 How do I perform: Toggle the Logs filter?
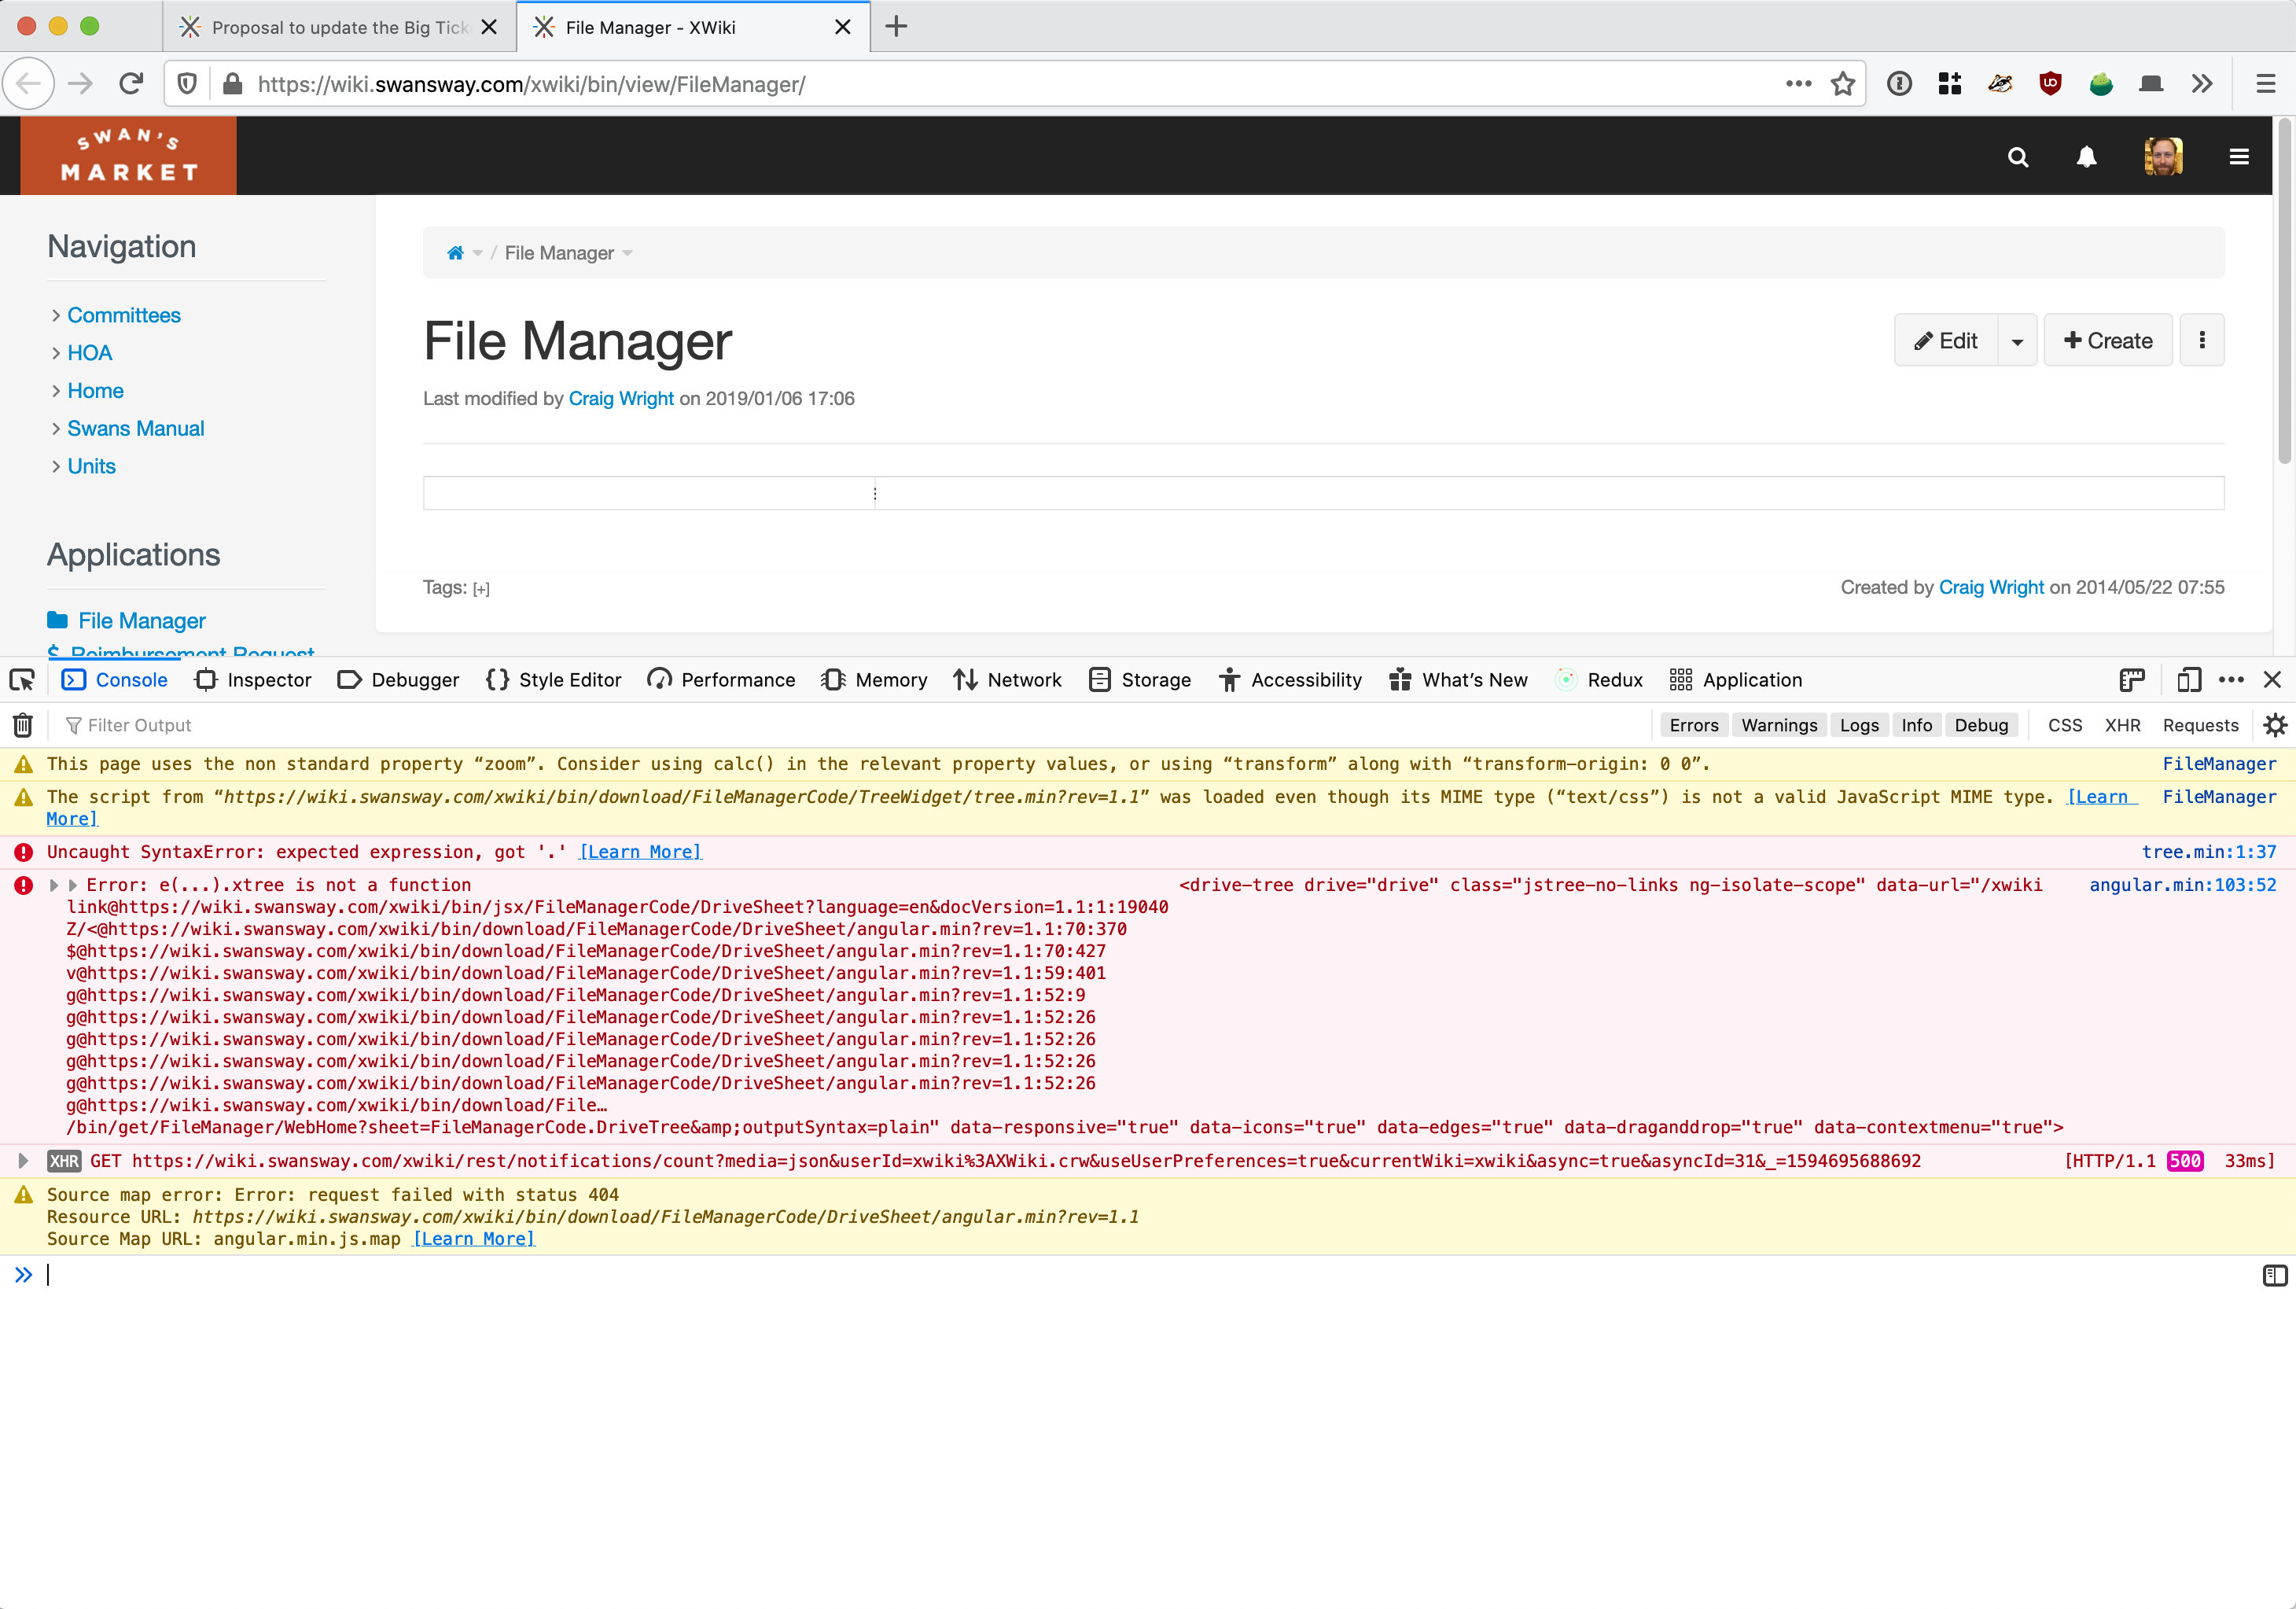tap(1859, 725)
